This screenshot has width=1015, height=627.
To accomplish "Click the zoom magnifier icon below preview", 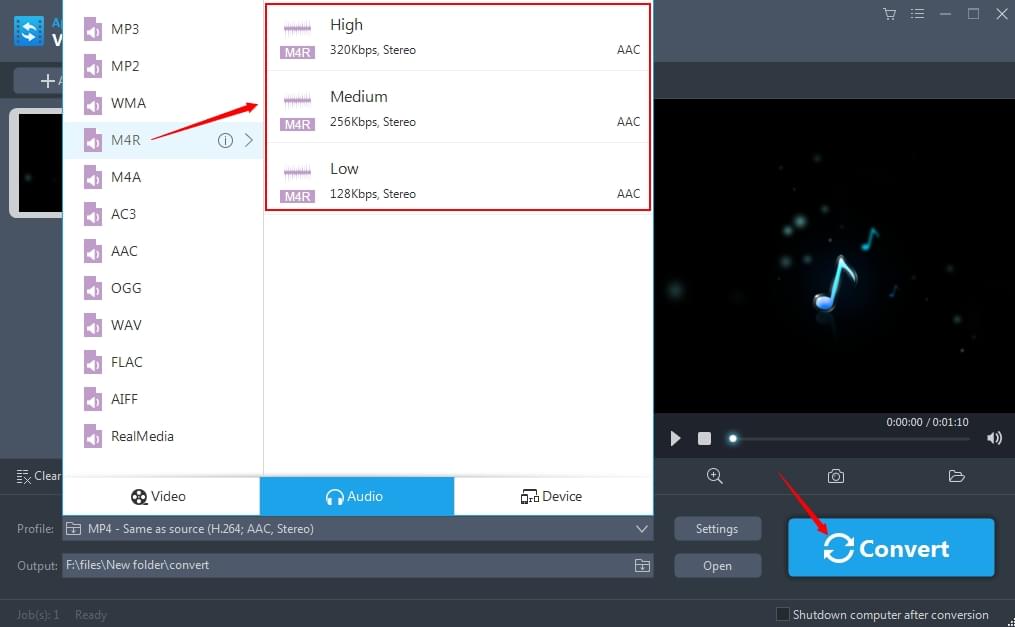I will click(x=714, y=476).
